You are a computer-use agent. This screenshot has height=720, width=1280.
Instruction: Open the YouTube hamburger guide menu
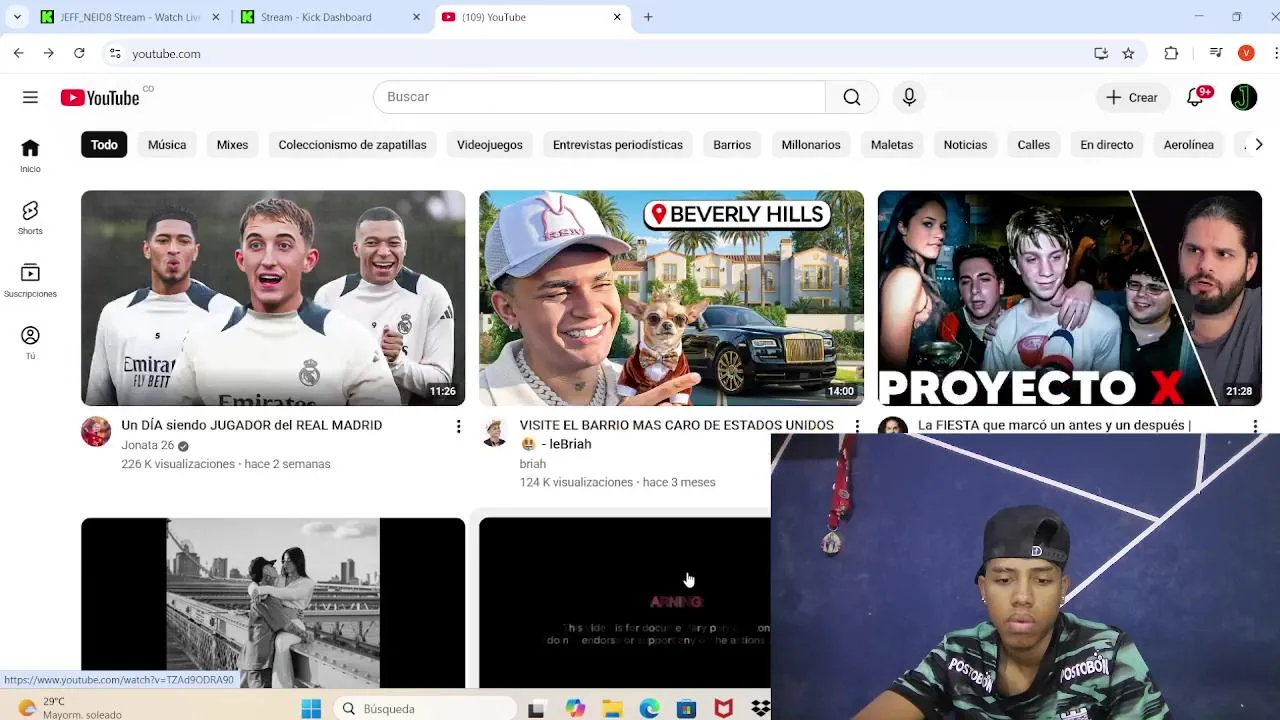coord(30,97)
